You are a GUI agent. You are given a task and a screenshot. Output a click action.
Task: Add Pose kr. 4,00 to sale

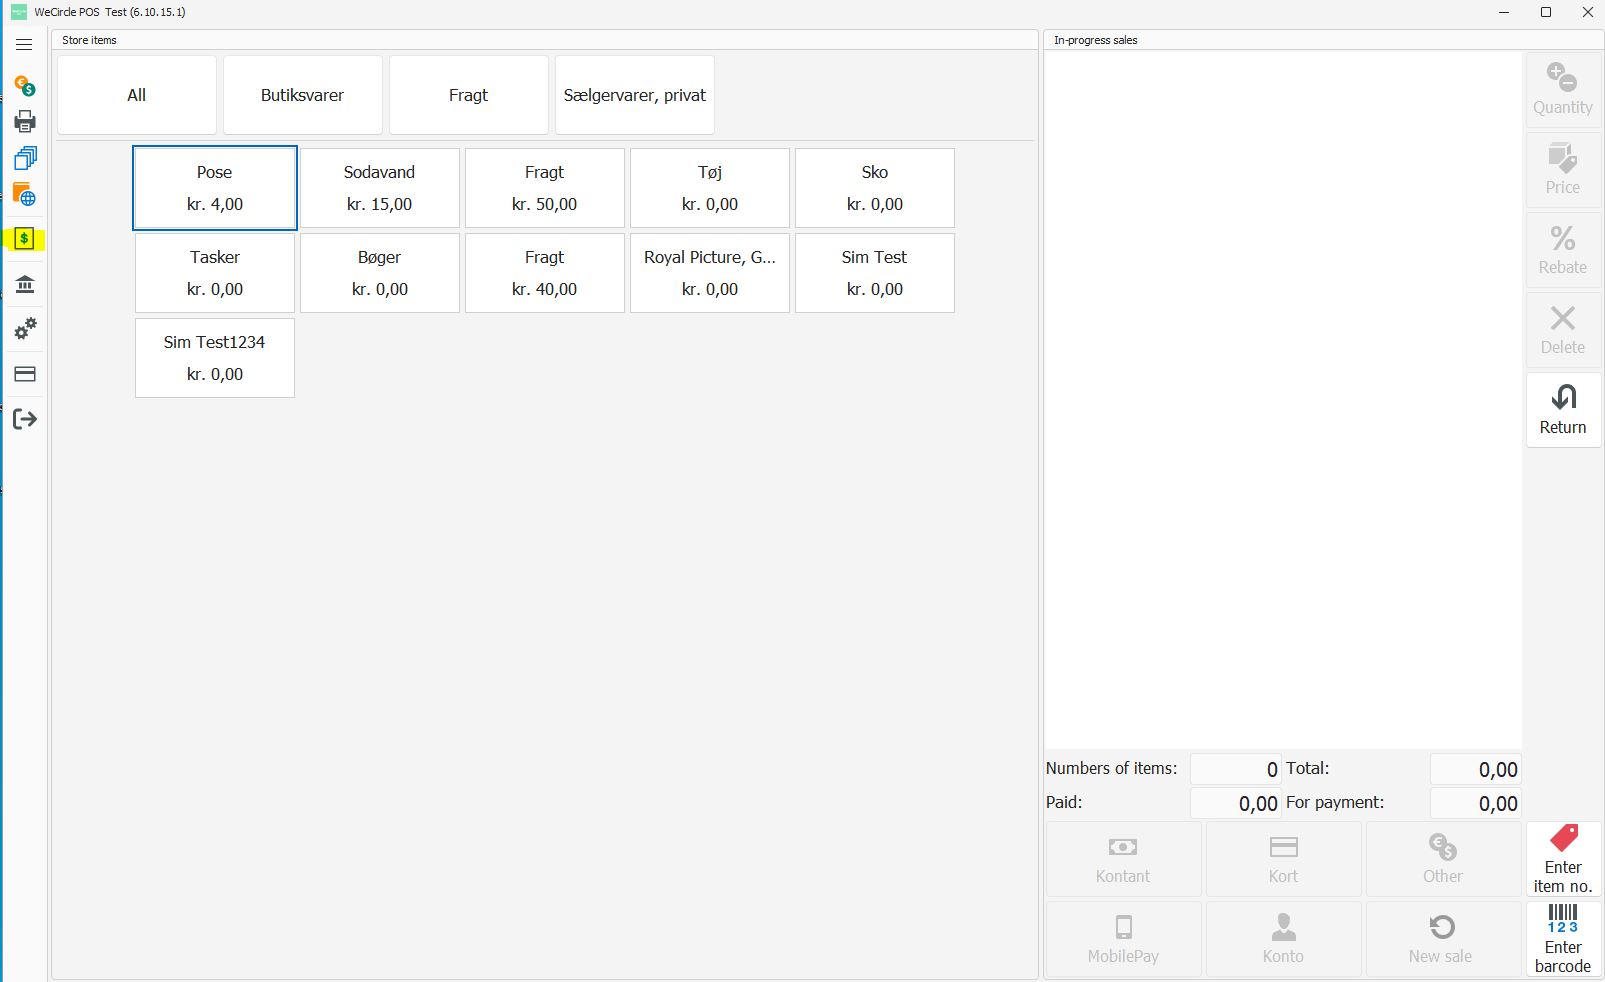(215, 188)
